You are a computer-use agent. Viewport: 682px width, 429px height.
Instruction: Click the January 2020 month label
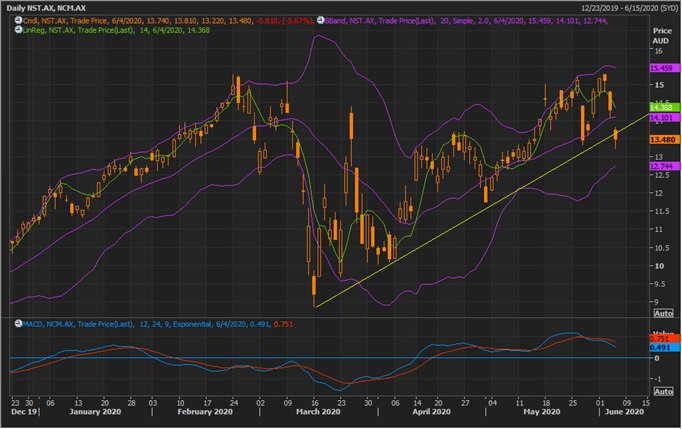coord(95,412)
